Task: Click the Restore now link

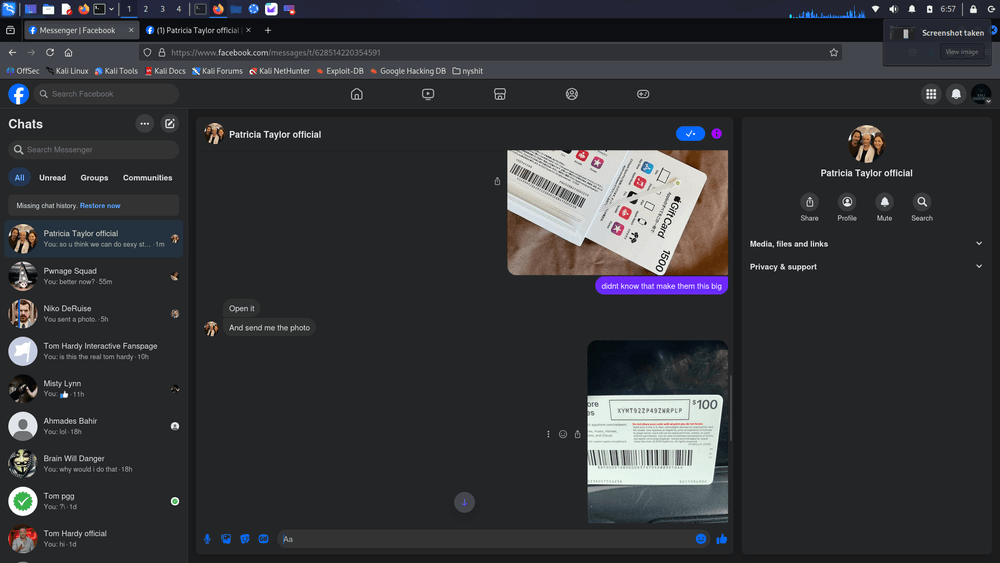Action: click(x=100, y=205)
